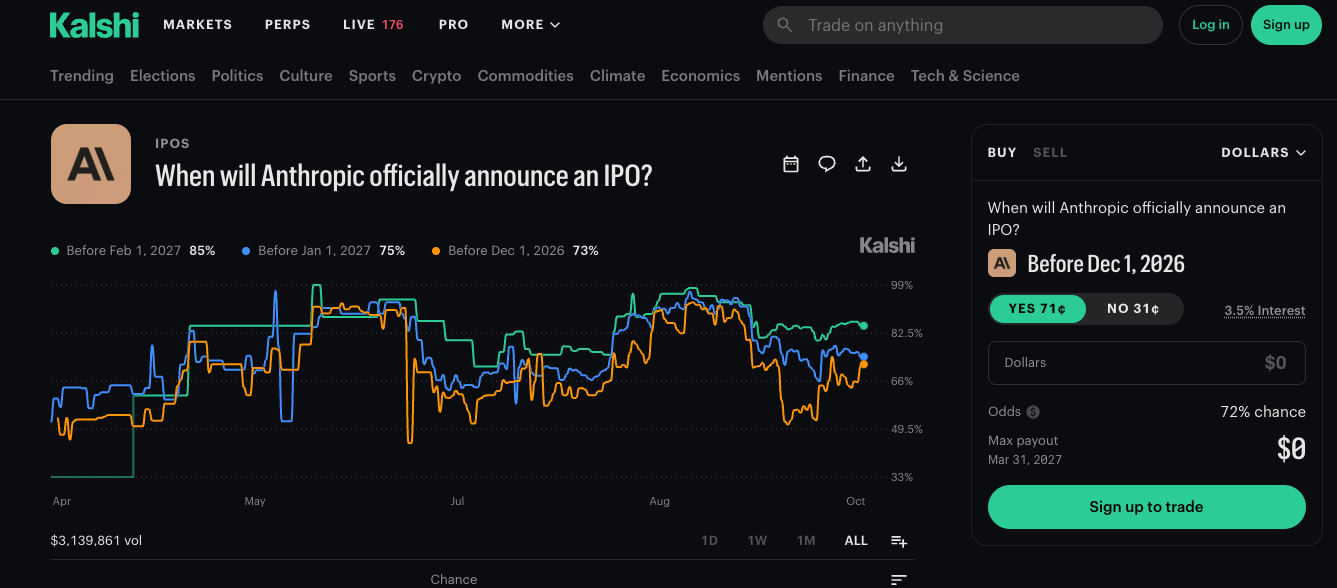Screen dimensions: 1337x588
Task: Go to the Elections category
Action: [x=163, y=76]
